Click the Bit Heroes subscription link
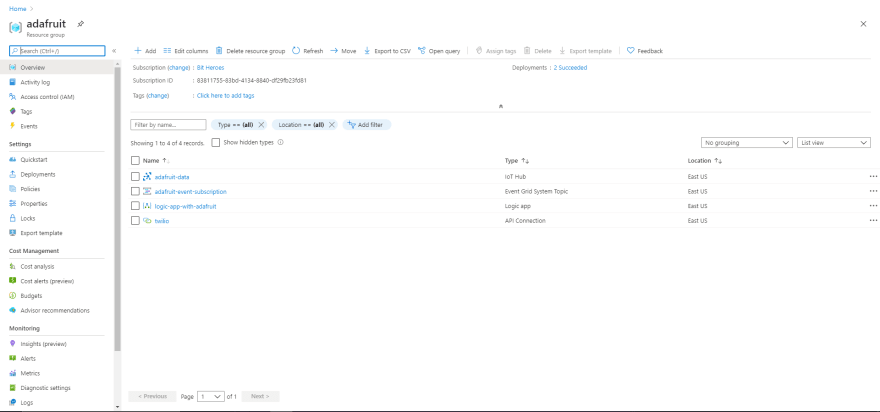880x412 pixels. coord(210,67)
